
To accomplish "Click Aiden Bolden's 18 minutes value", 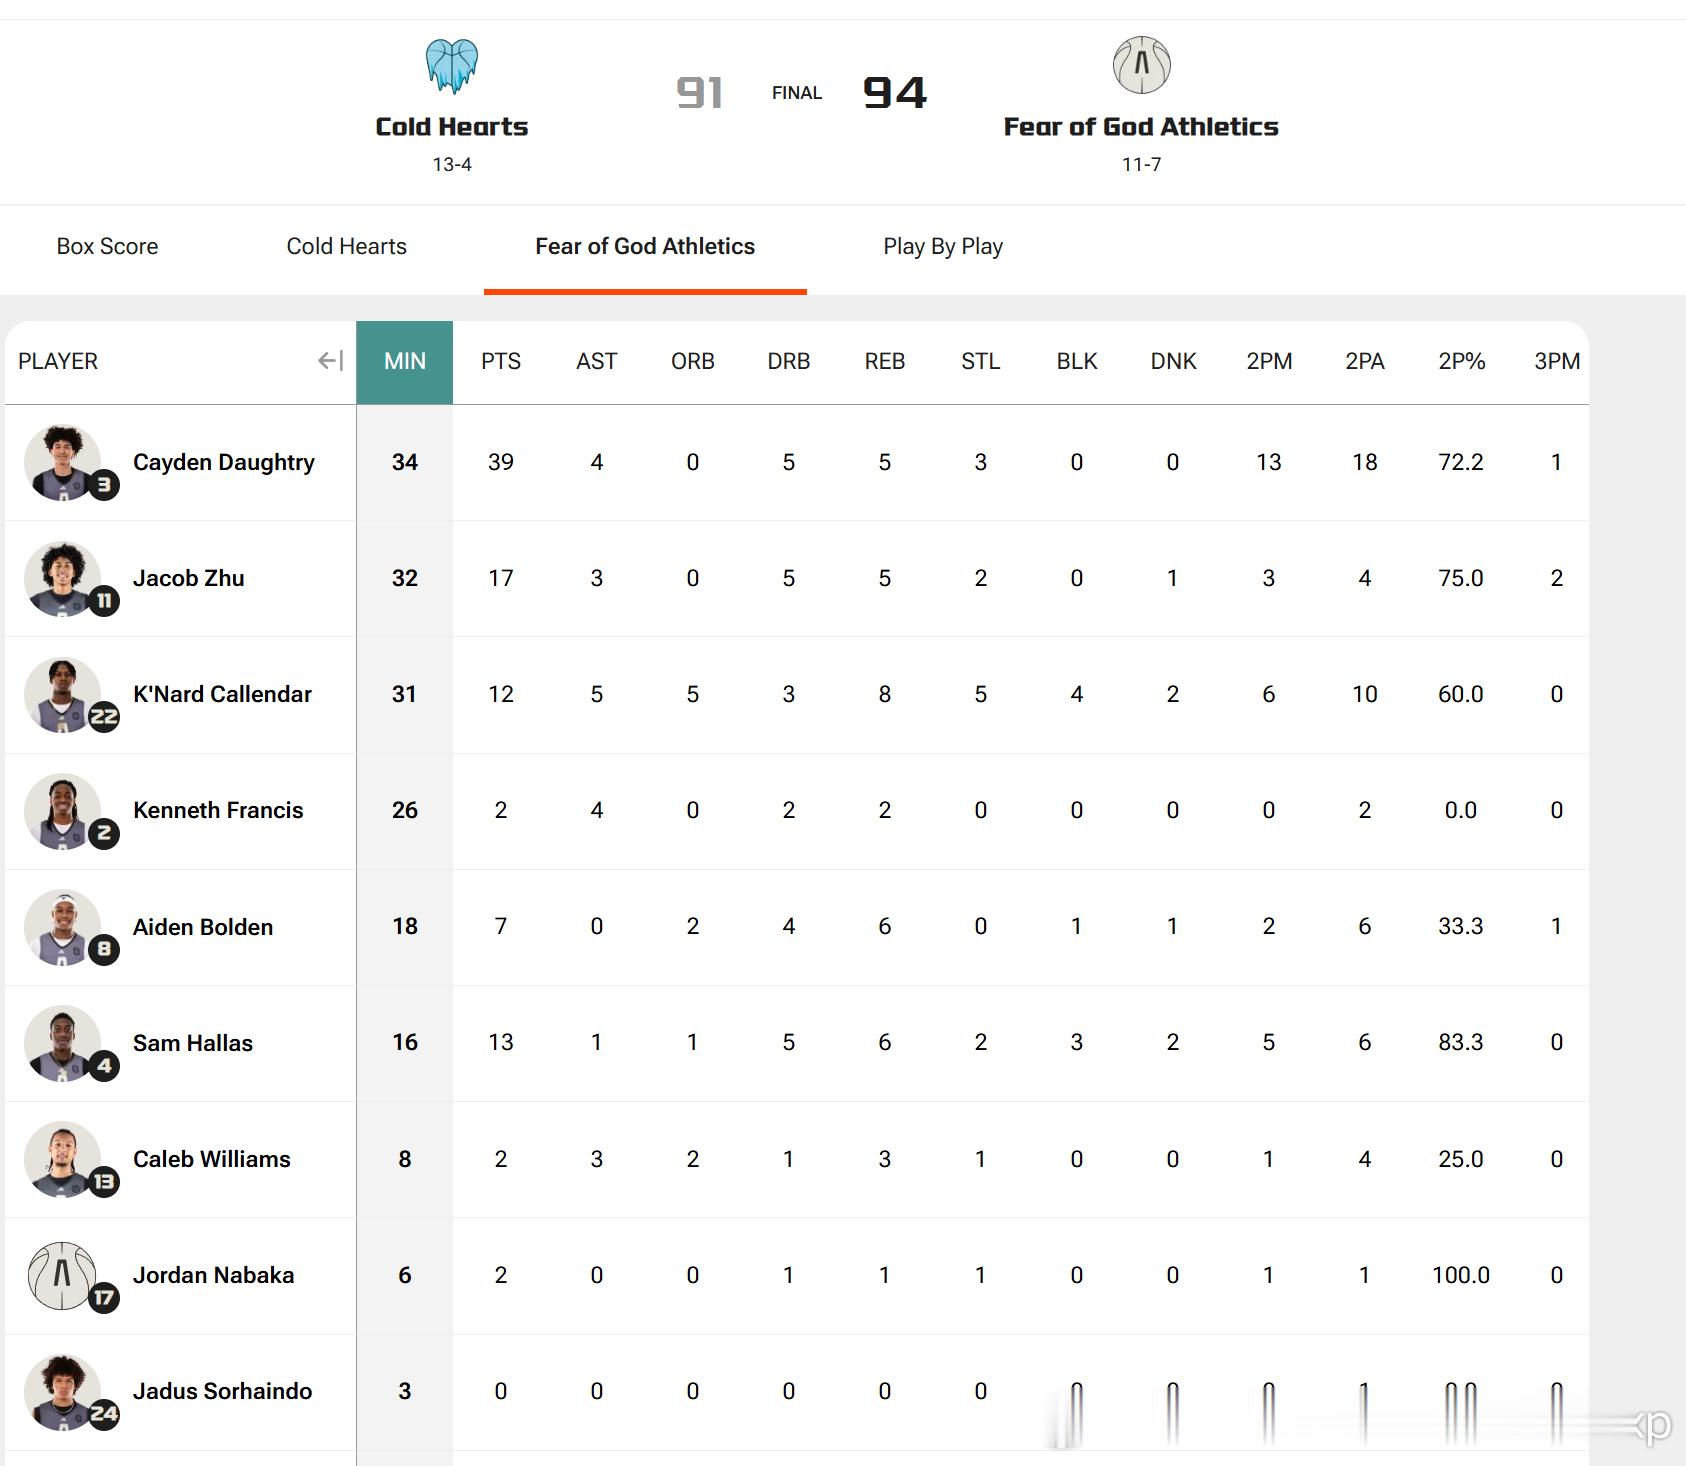I will [x=405, y=927].
